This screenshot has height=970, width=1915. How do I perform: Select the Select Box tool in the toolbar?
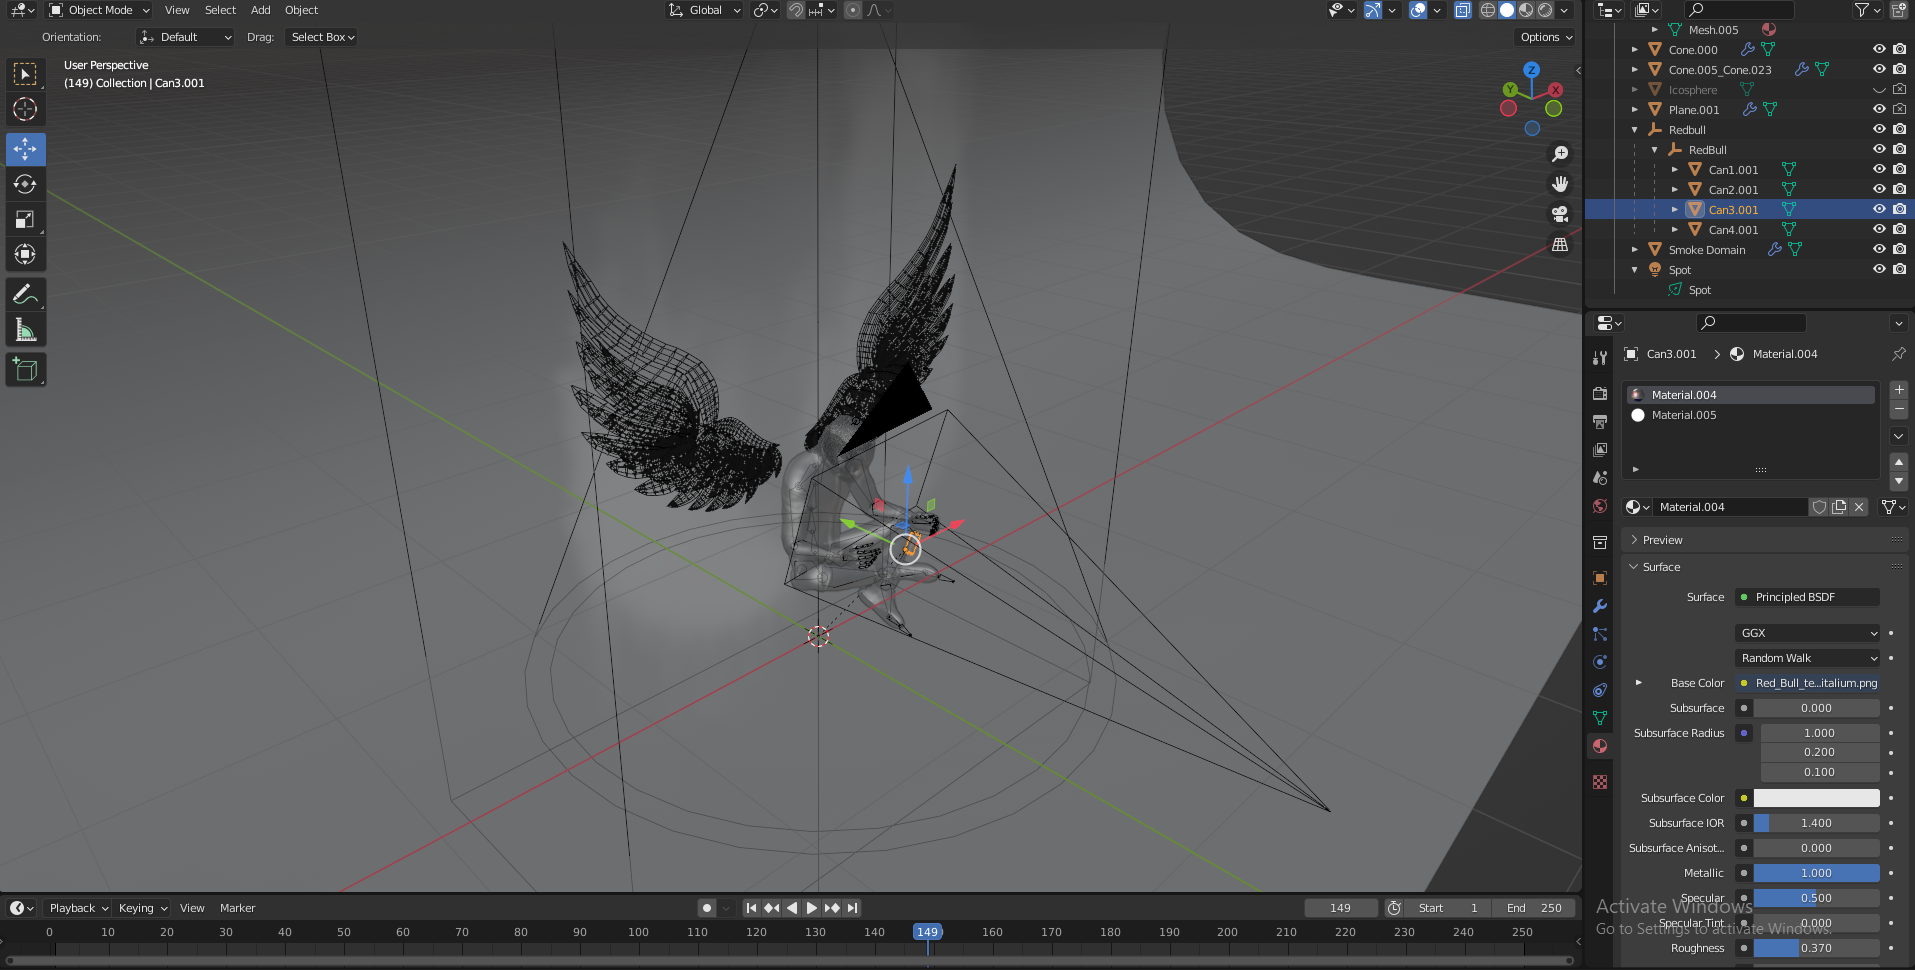25,74
